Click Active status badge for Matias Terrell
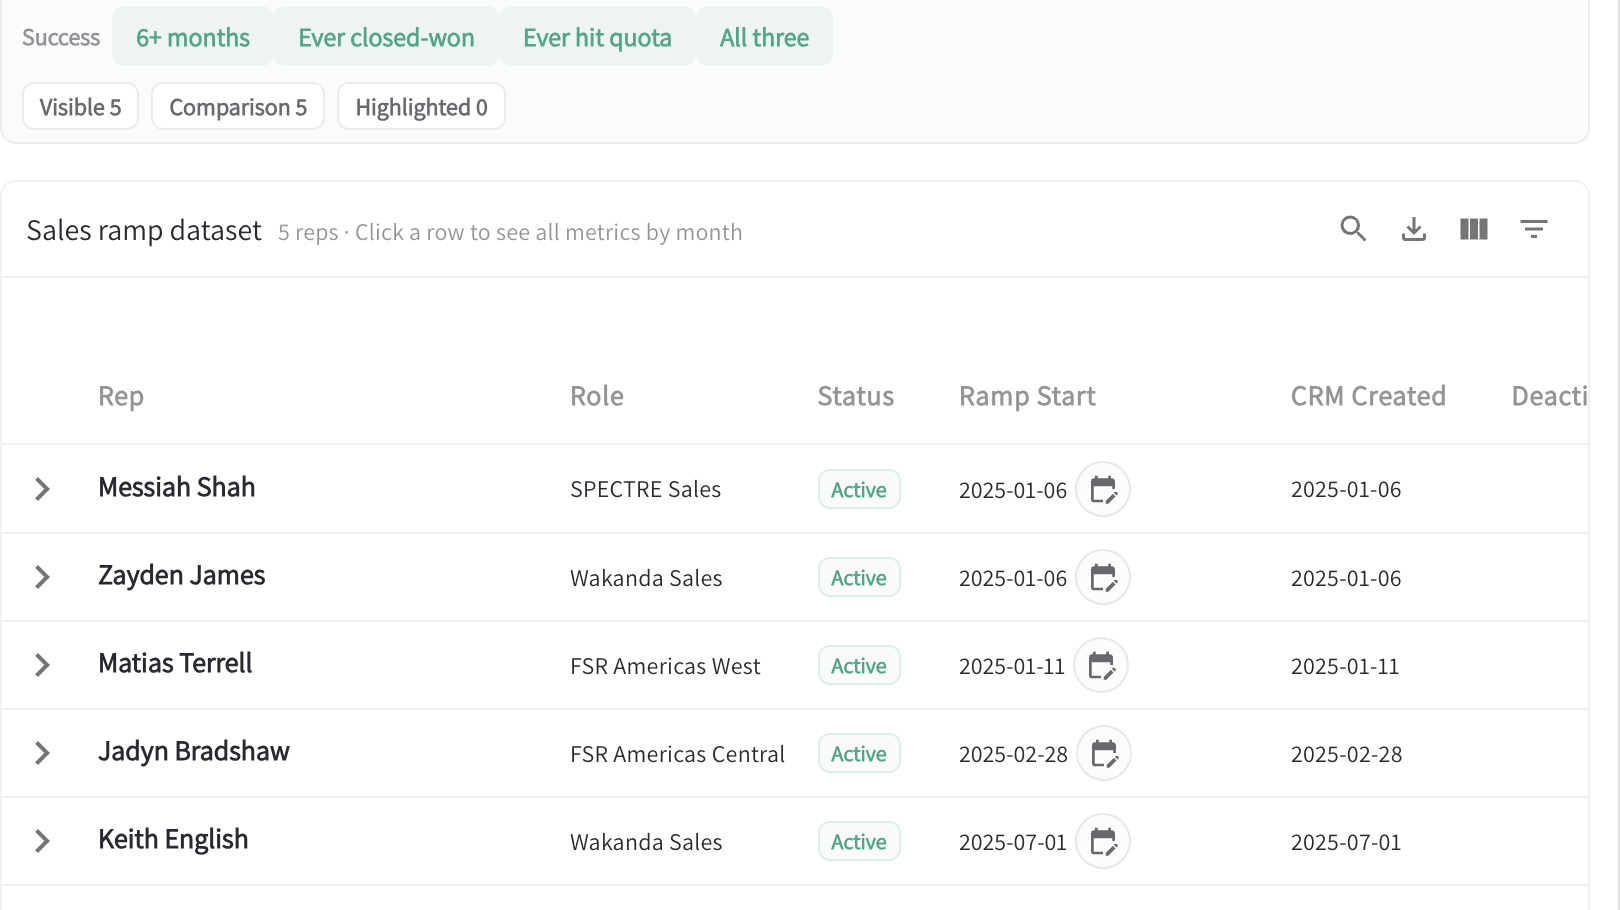This screenshot has height=910, width=1620. point(859,665)
